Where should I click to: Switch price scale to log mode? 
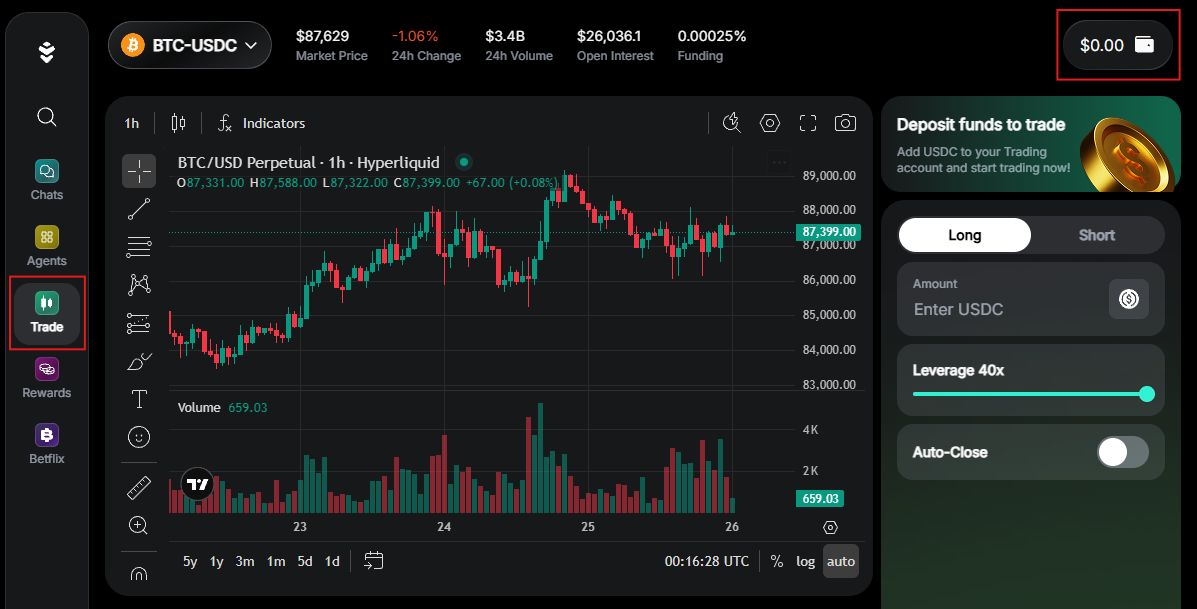click(805, 561)
